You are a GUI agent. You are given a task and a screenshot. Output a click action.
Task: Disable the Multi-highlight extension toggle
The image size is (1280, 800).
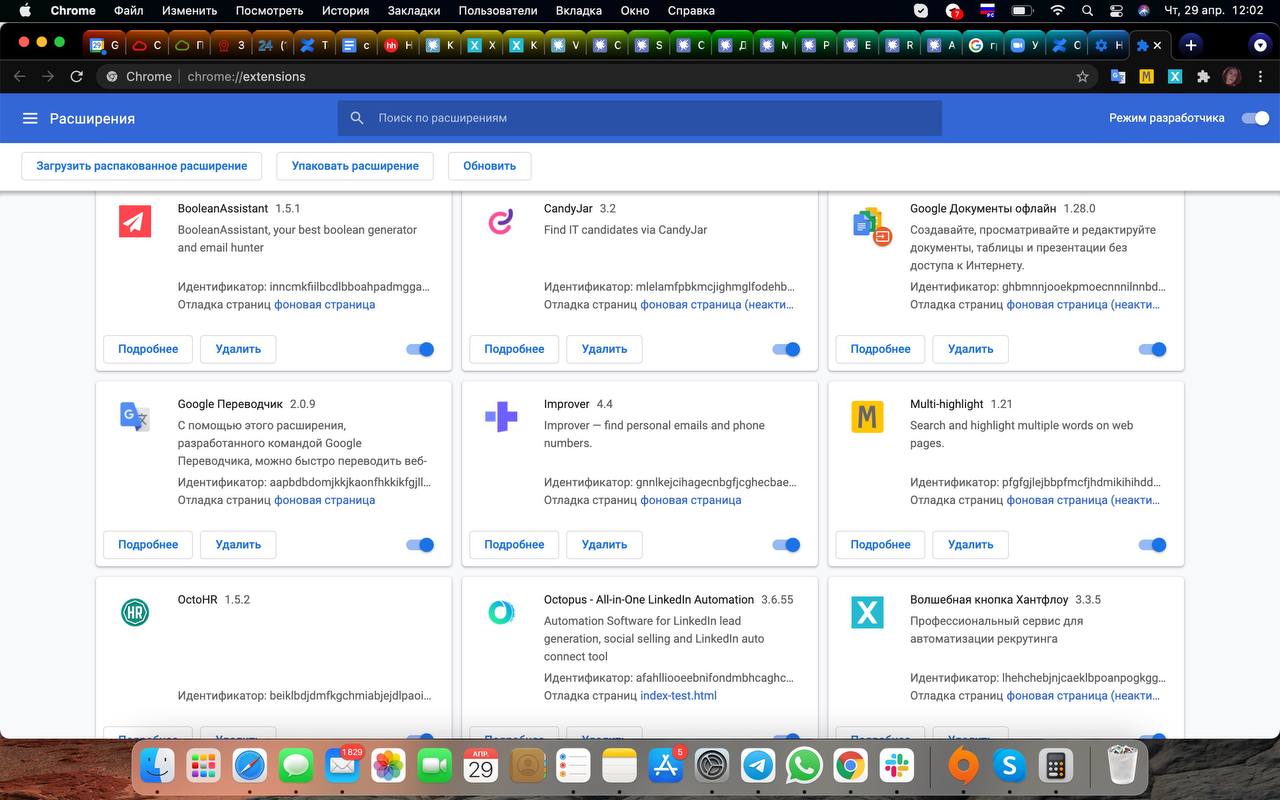coord(1152,544)
